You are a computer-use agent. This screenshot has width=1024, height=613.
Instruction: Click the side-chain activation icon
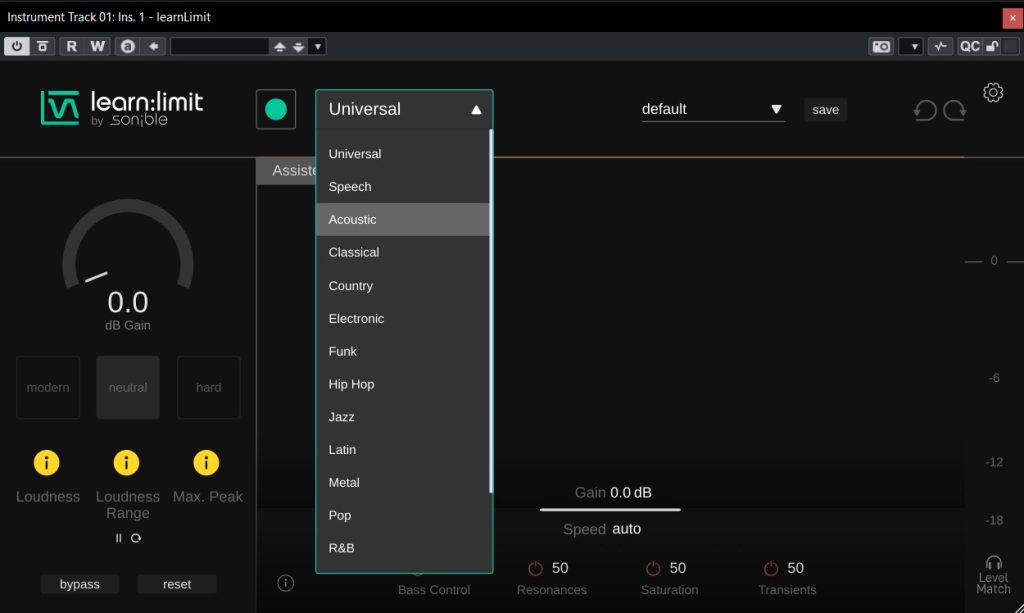tap(940, 46)
